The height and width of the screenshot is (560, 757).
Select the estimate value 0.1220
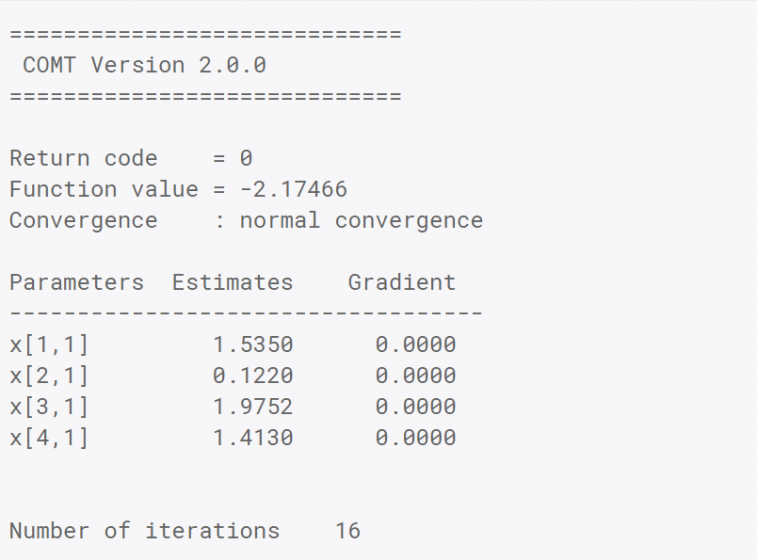[x=253, y=376]
